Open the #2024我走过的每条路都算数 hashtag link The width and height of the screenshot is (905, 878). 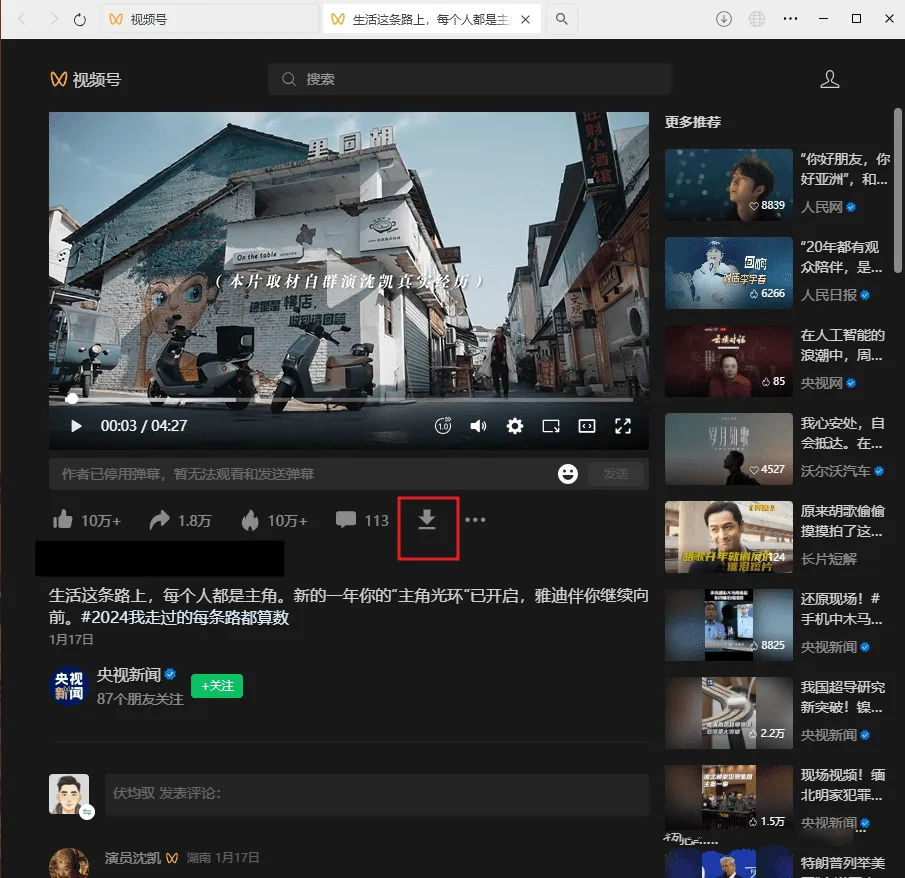tap(185, 617)
